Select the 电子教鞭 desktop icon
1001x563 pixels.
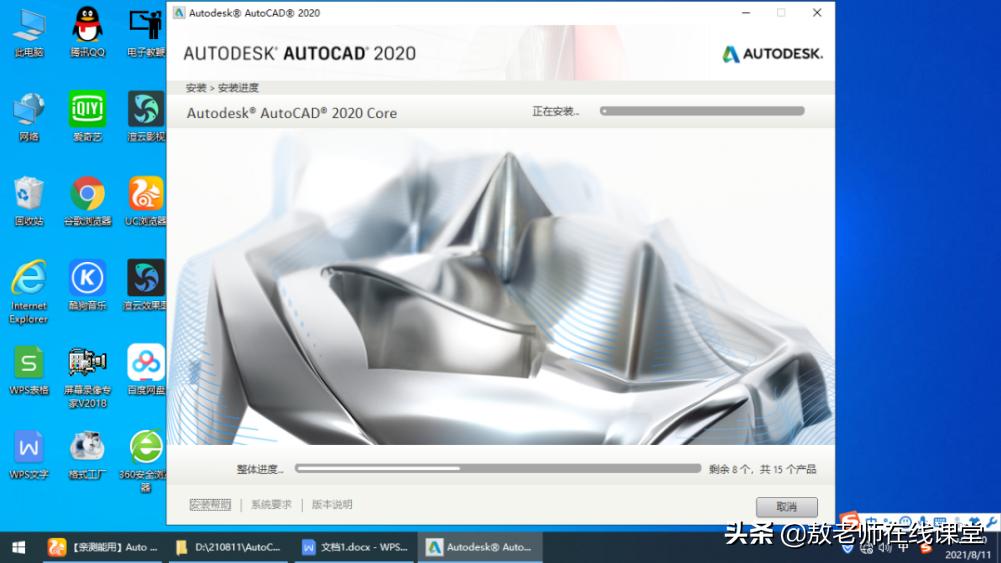pyautogui.click(x=146, y=33)
